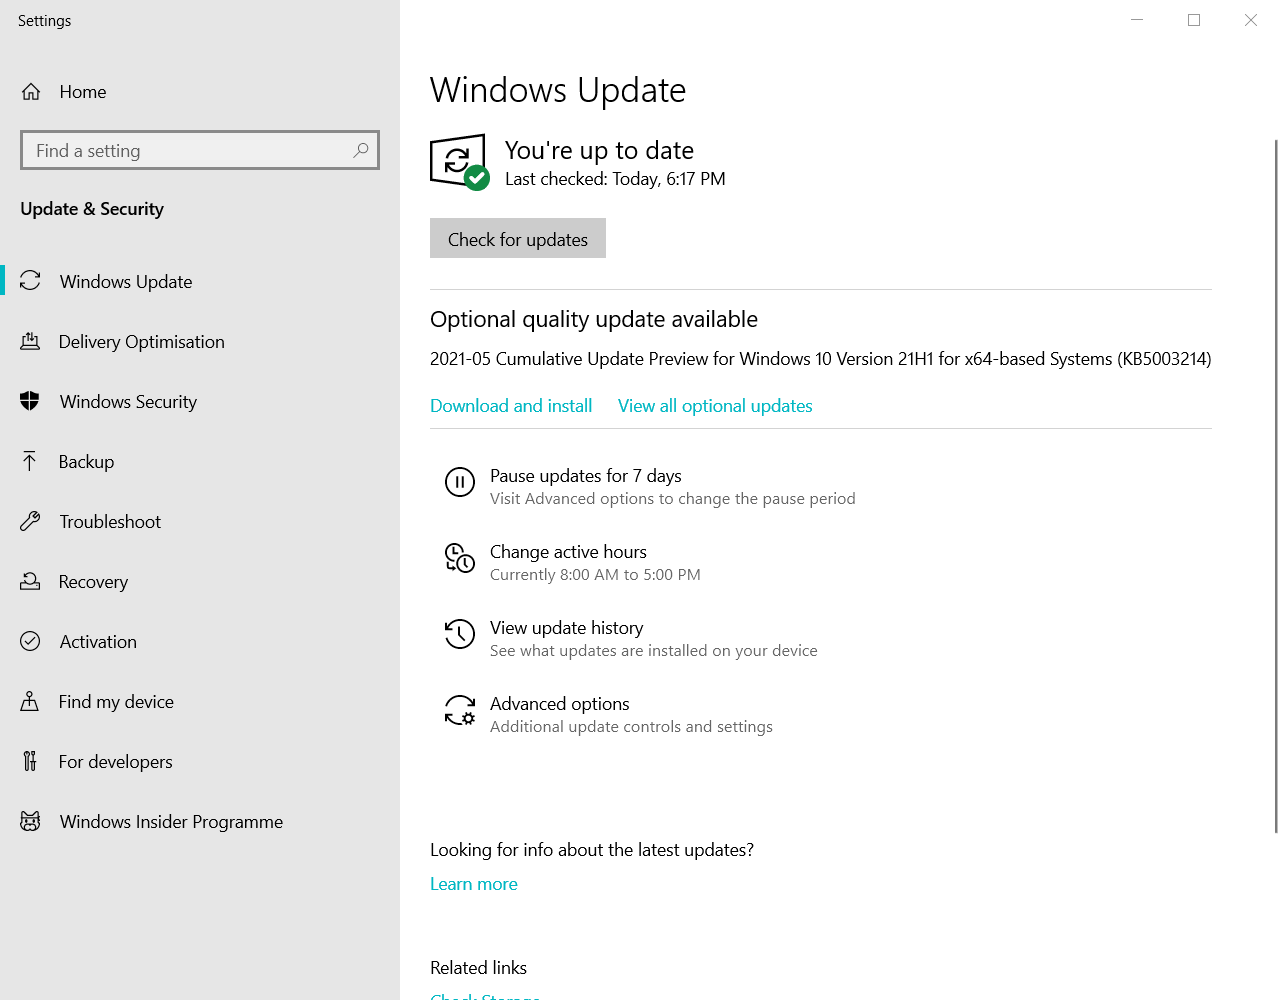Viewport: 1280px width, 1000px height.
Task: Open the Windows Update section
Action: 200,281
